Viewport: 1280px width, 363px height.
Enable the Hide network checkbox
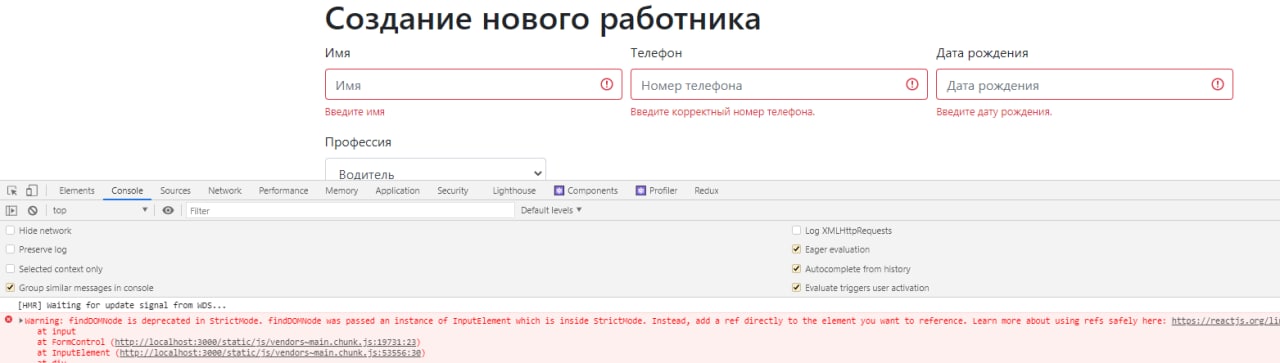pos(10,231)
